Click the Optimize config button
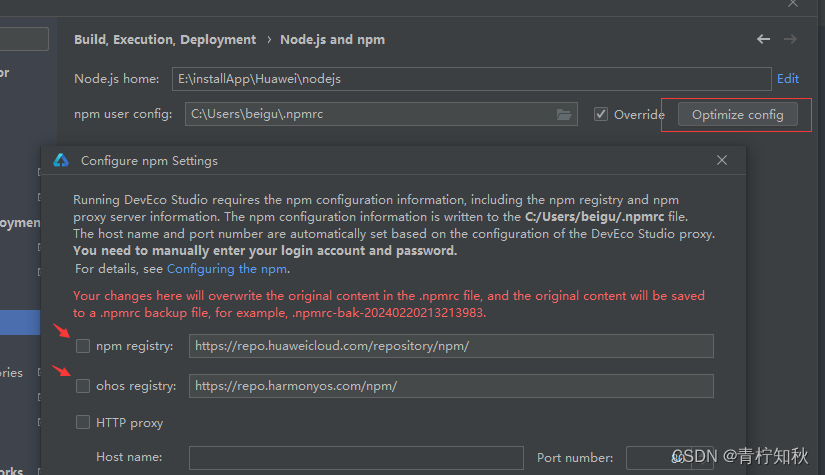This screenshot has width=825, height=475. tap(738, 115)
